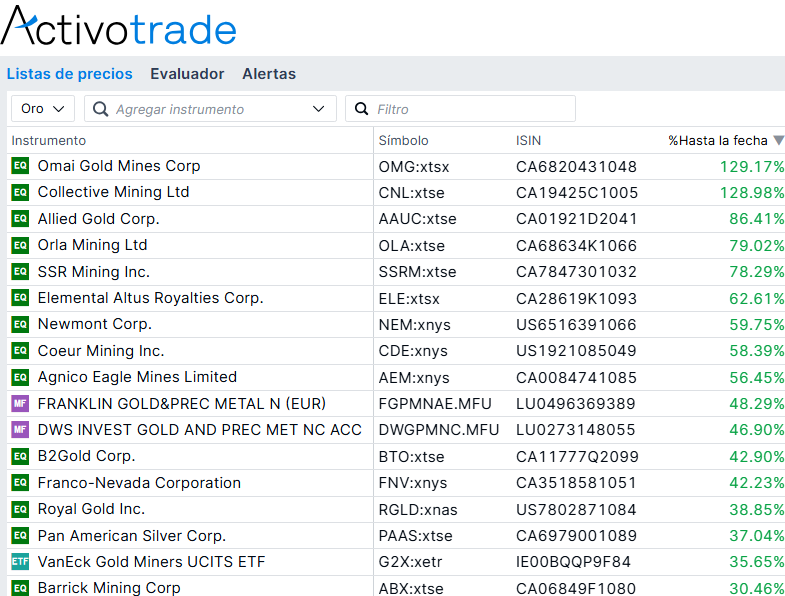Focus the Filtro input field
This screenshot has height=596, width=785.
click(x=460, y=109)
